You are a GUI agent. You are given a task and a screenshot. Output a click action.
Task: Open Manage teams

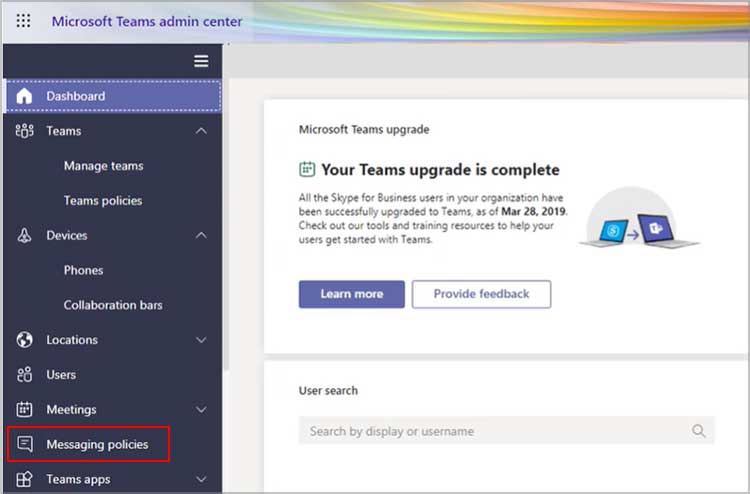point(103,166)
